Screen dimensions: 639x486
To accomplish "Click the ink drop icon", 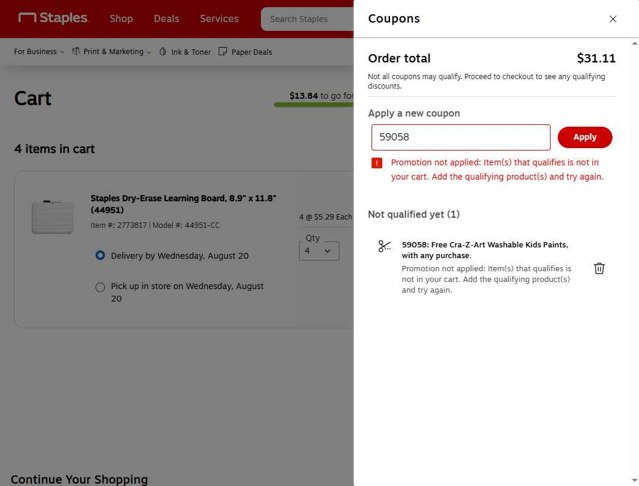I will pyautogui.click(x=163, y=51).
